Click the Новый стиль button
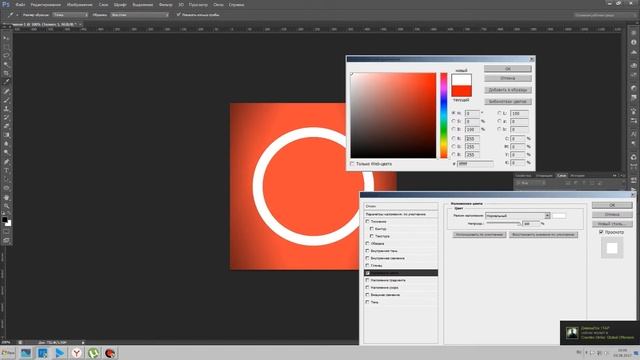Screen dimensions: 640x360 click(612, 224)
